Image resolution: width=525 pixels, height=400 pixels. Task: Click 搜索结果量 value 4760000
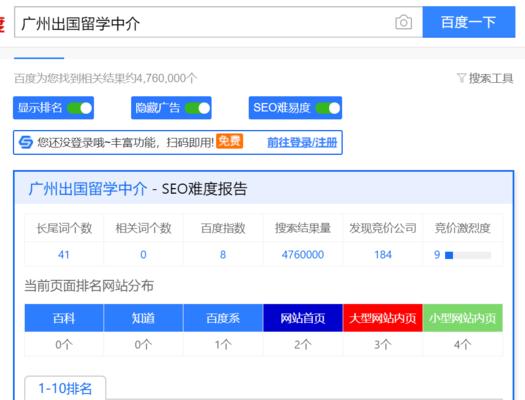tap(303, 255)
